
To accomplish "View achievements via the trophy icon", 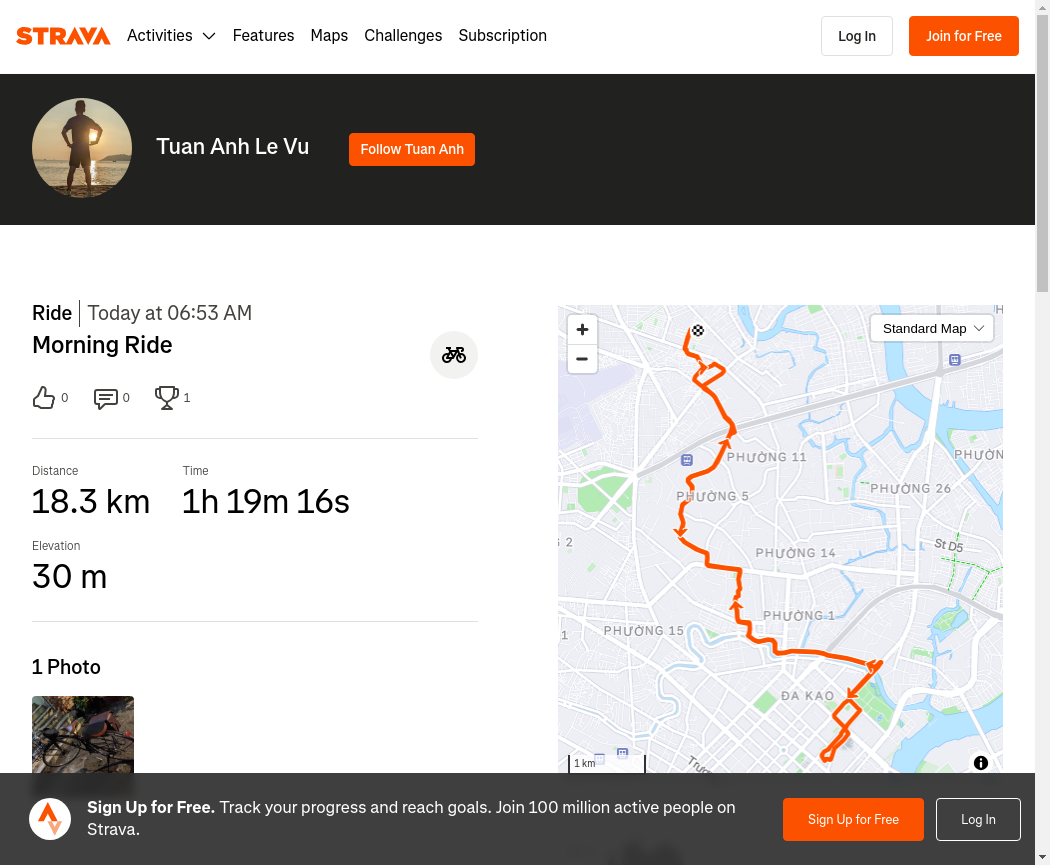I will (x=167, y=398).
